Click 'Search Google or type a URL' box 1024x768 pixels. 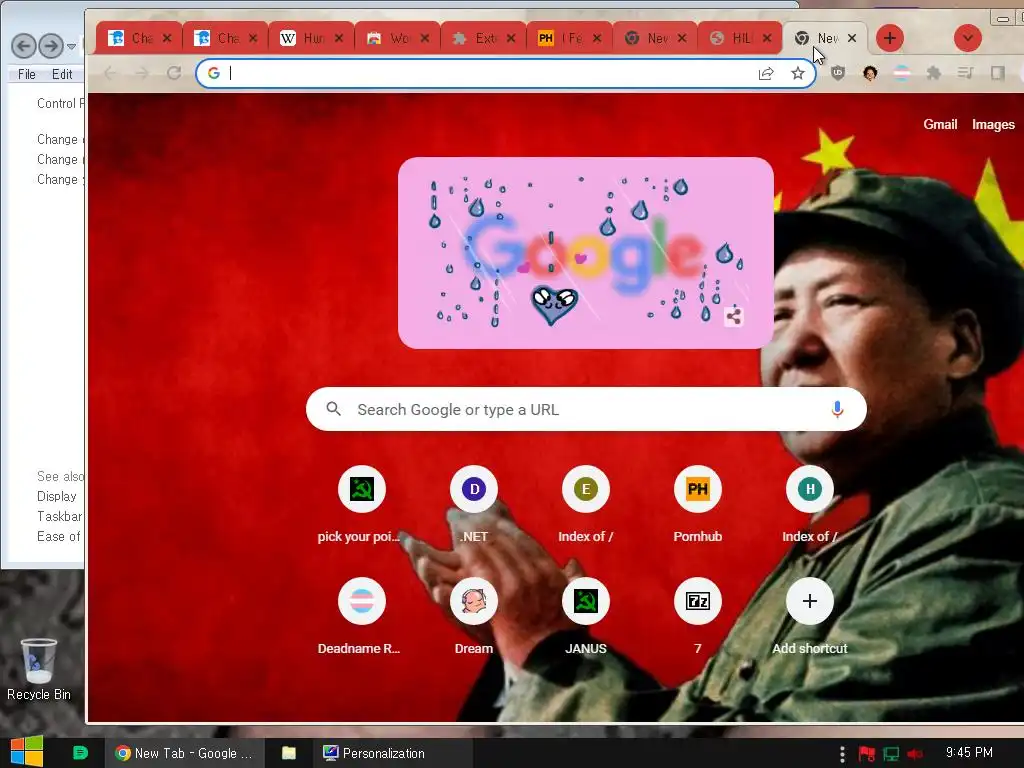tap(586, 409)
